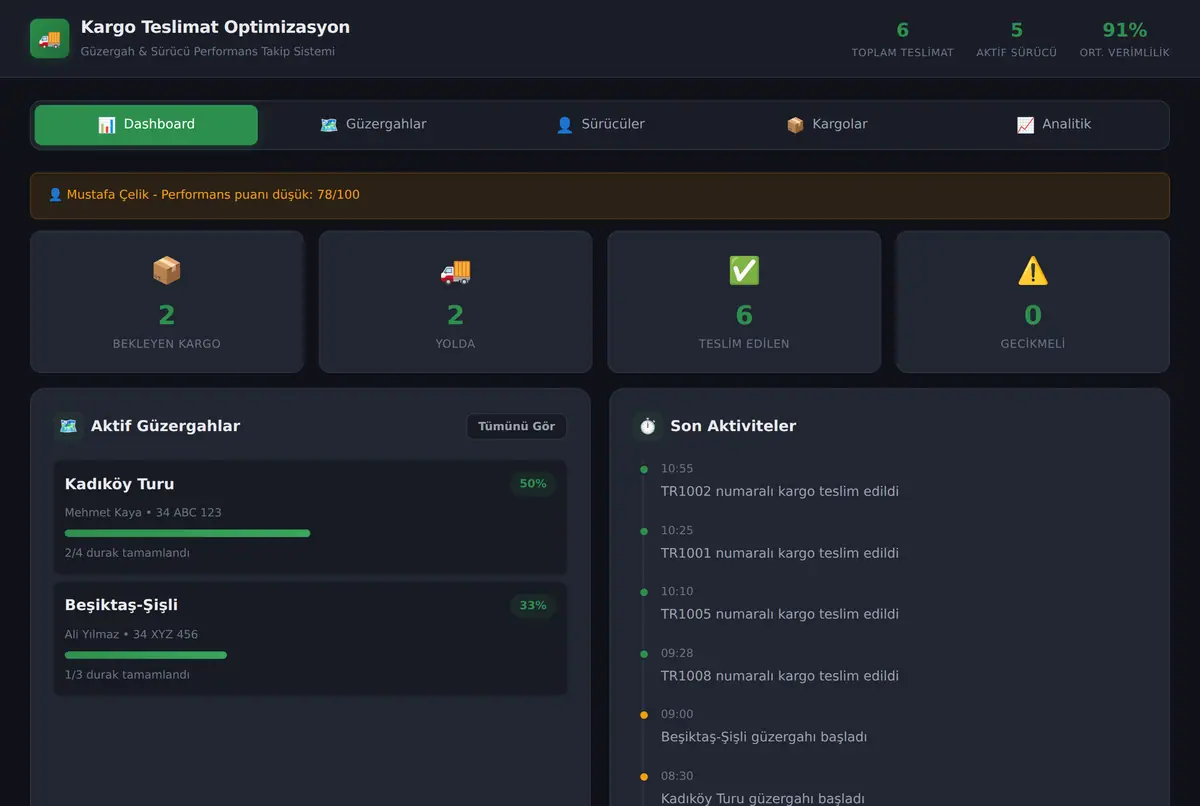The width and height of the screenshot is (1200, 806).
Task: Click the person icon on Sürücüler tab
Action: click(x=564, y=125)
